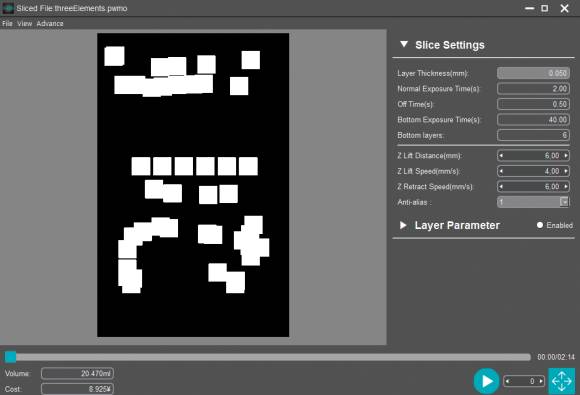The width and height of the screenshot is (580, 395).
Task: Start layer preview playback with play button
Action: pyautogui.click(x=486, y=381)
